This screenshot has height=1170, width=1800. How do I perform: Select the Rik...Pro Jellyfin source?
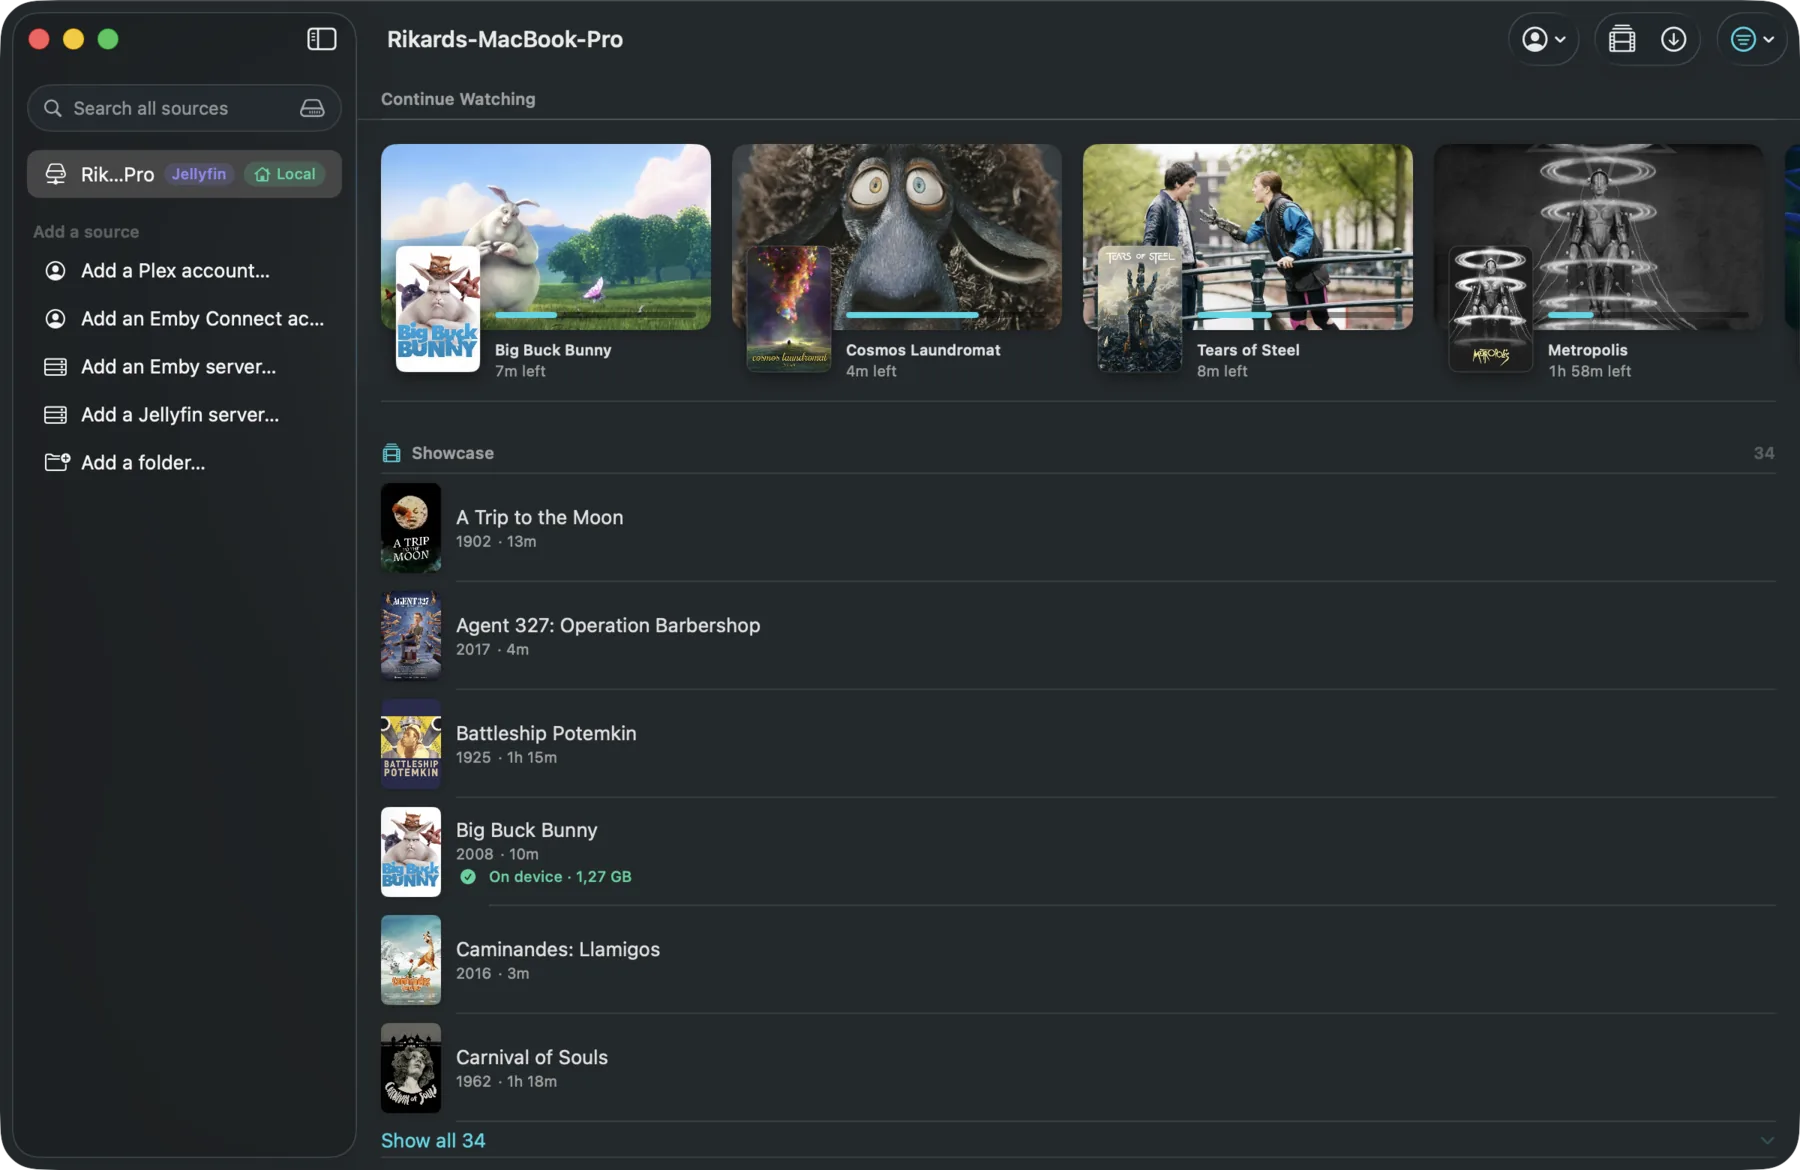184,174
